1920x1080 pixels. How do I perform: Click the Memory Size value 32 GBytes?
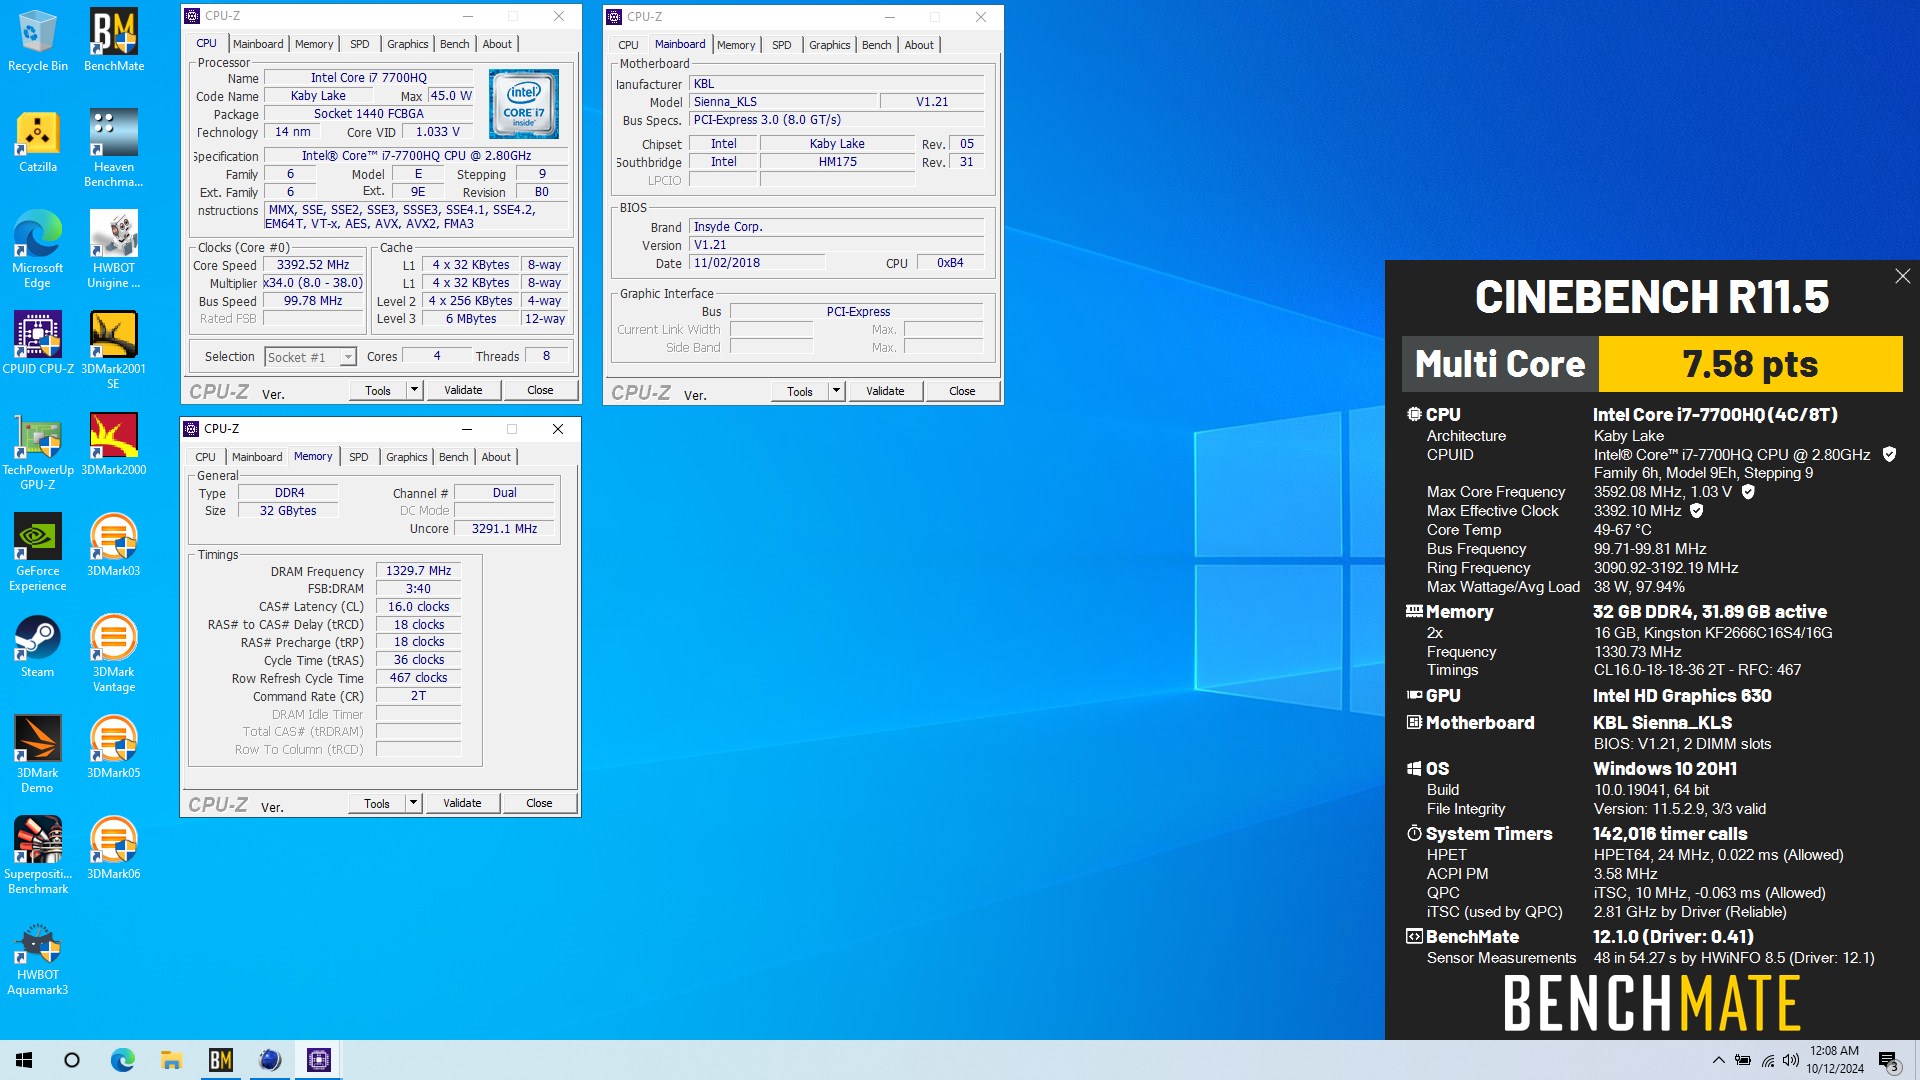[288, 511]
